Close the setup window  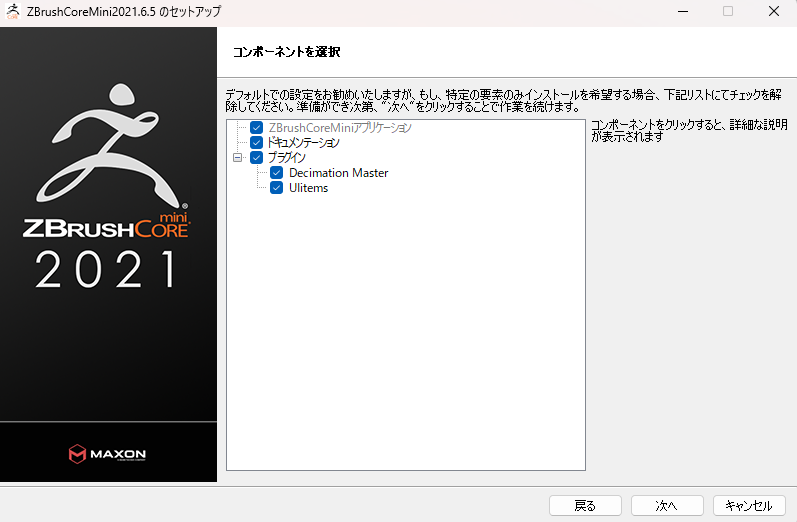click(774, 11)
